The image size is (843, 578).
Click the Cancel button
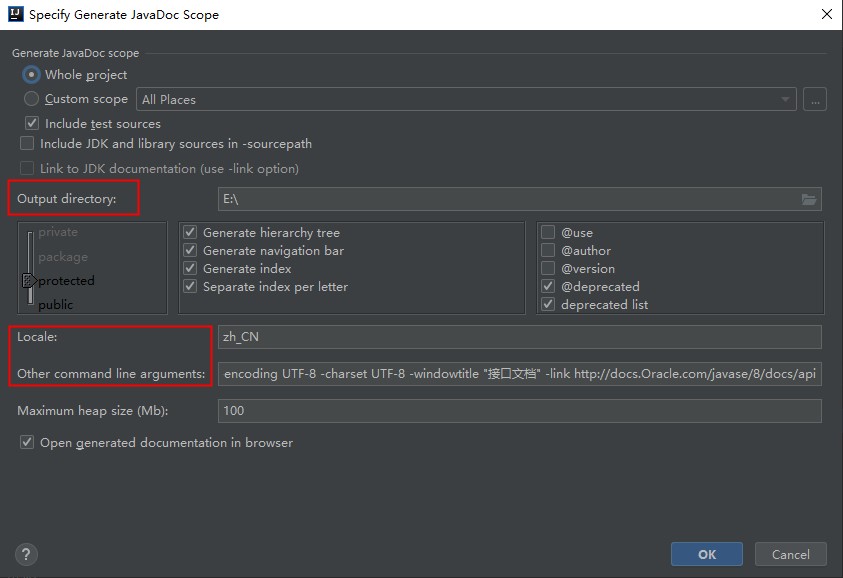coord(790,554)
